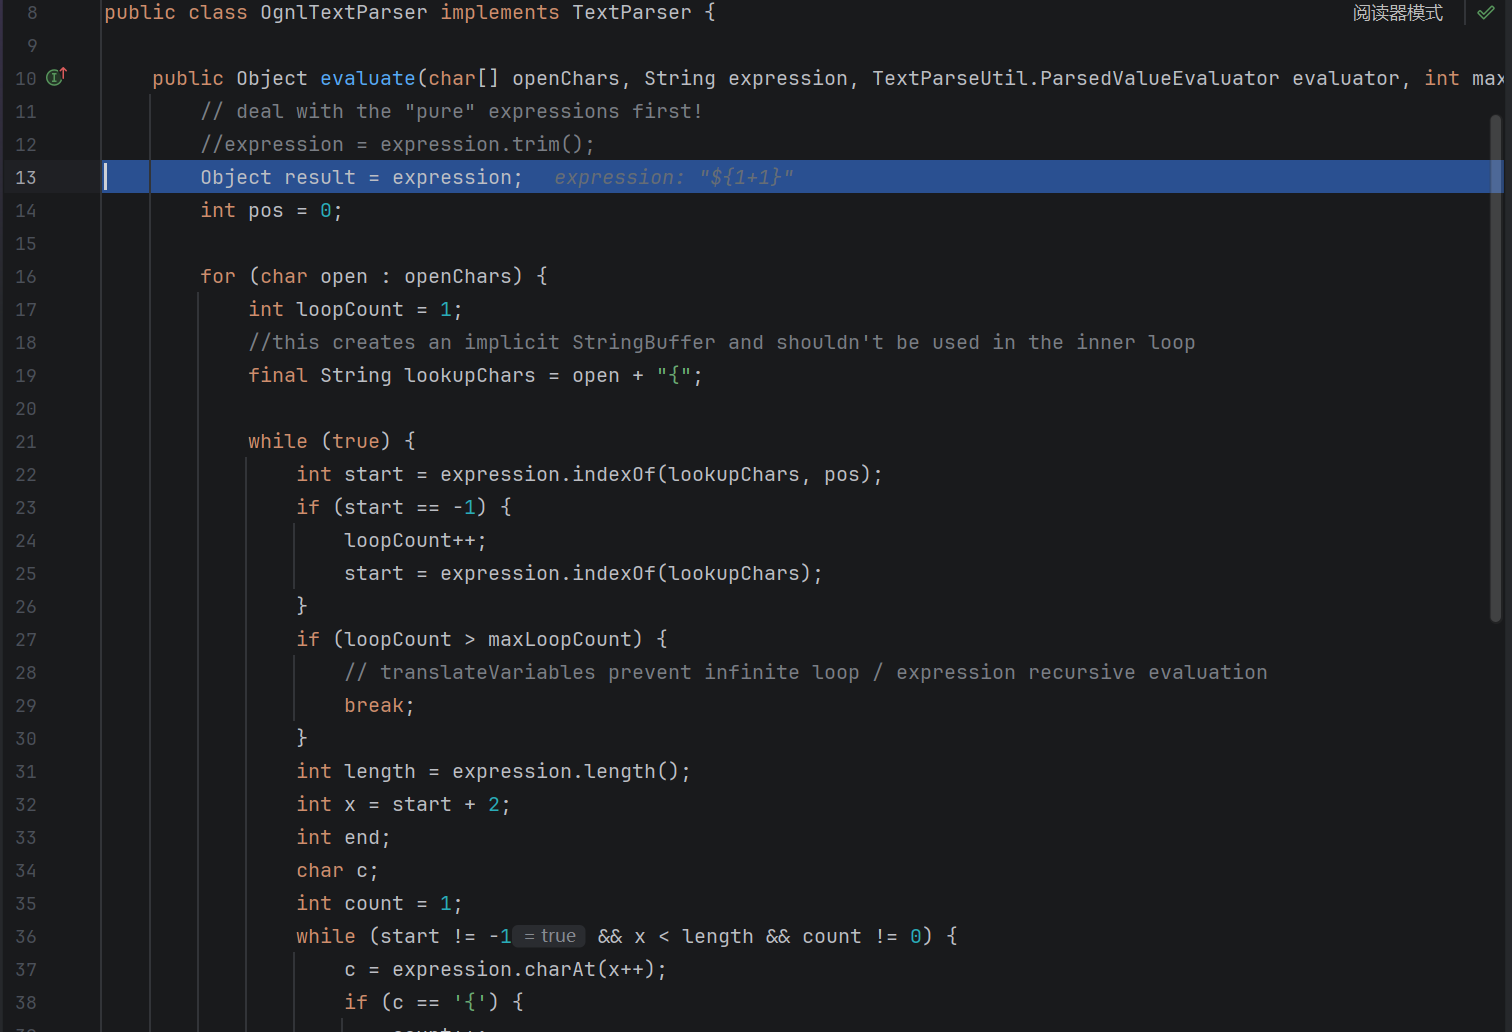Click gutter line number 13
The height and width of the screenshot is (1032, 1512).
(26, 177)
